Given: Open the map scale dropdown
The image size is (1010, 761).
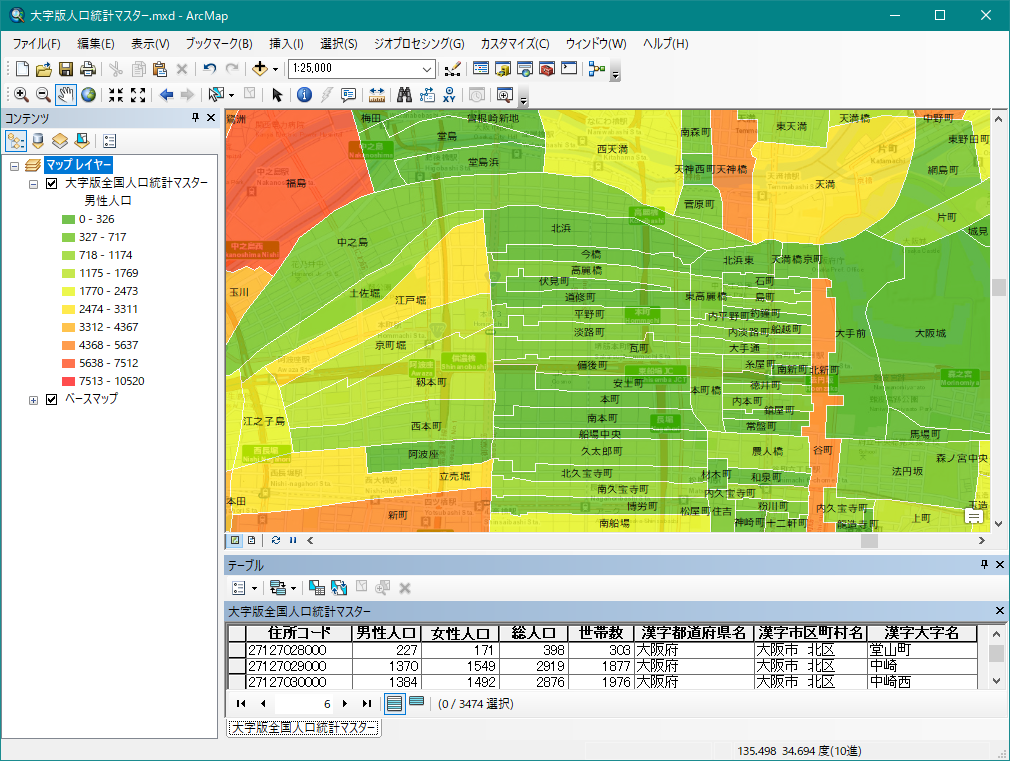Looking at the screenshot, I should [426, 68].
